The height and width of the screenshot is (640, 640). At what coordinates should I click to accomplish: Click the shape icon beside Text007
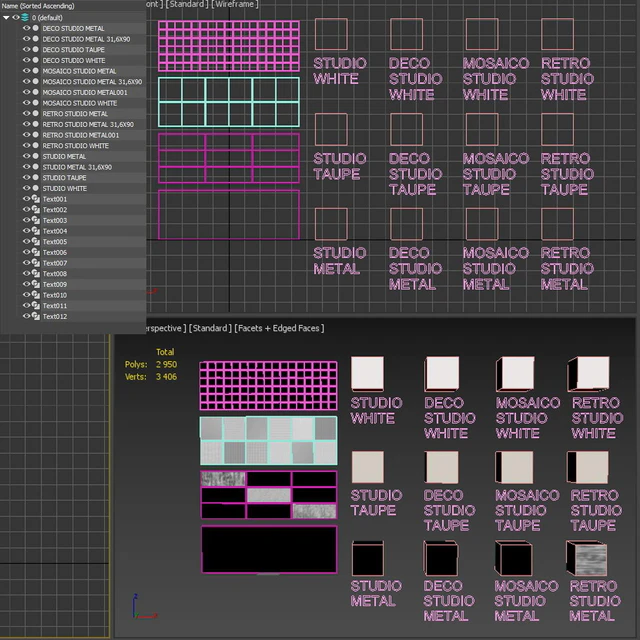pyautogui.click(x=36, y=263)
